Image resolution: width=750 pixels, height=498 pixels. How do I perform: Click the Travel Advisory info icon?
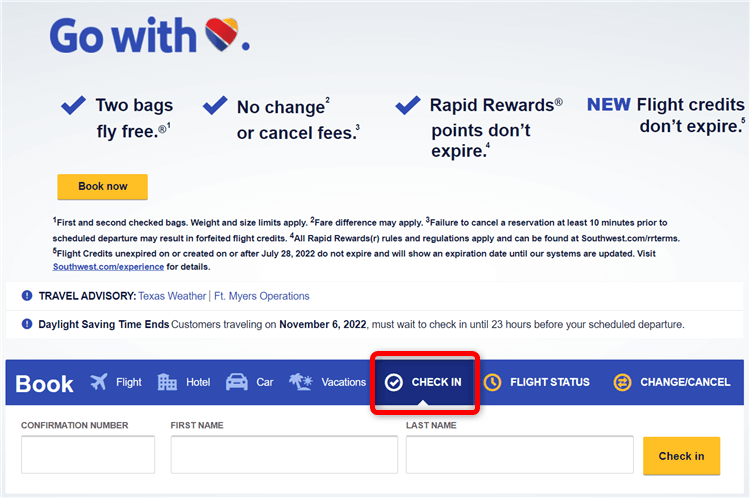tap(27, 296)
